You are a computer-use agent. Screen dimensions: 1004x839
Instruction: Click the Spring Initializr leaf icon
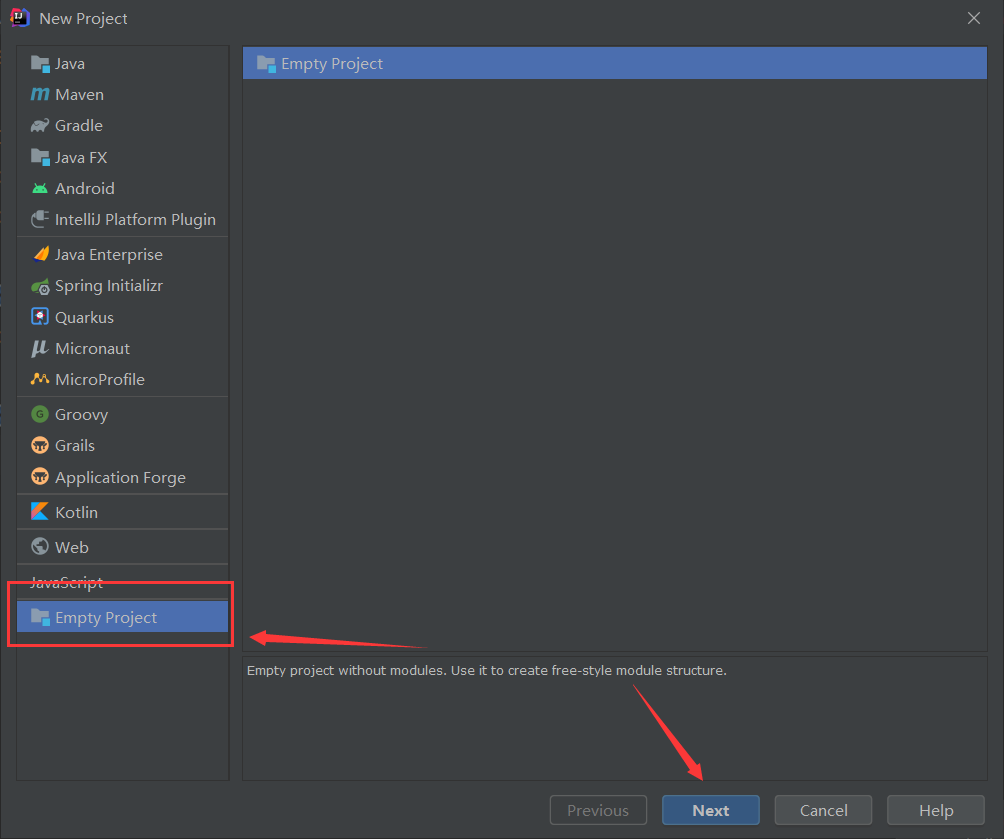click(40, 286)
